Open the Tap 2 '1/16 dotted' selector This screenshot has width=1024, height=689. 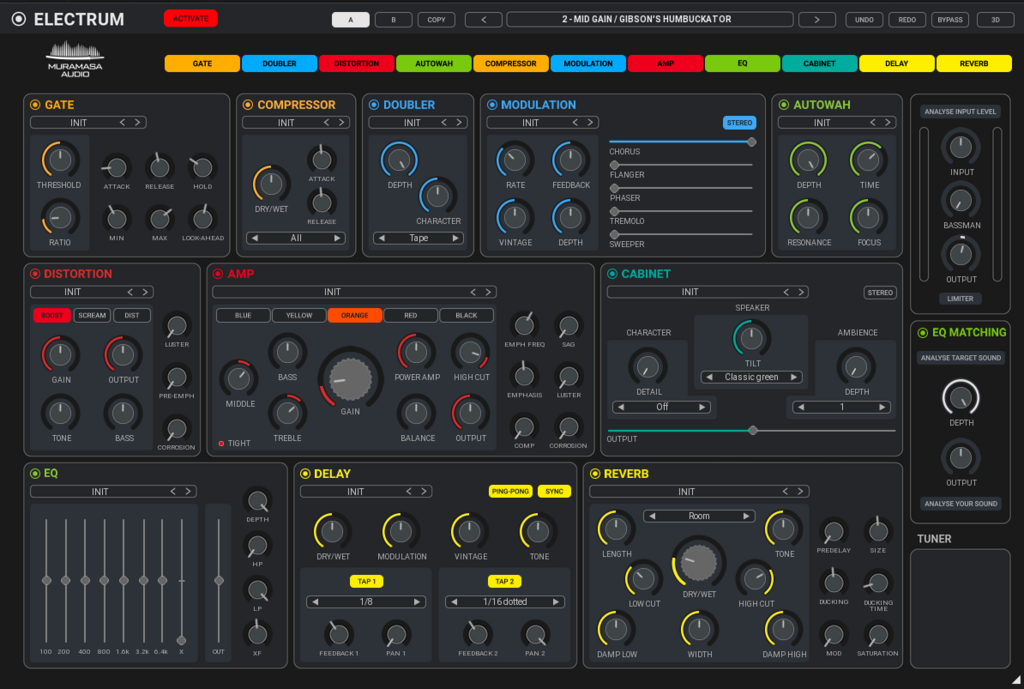tap(505, 601)
